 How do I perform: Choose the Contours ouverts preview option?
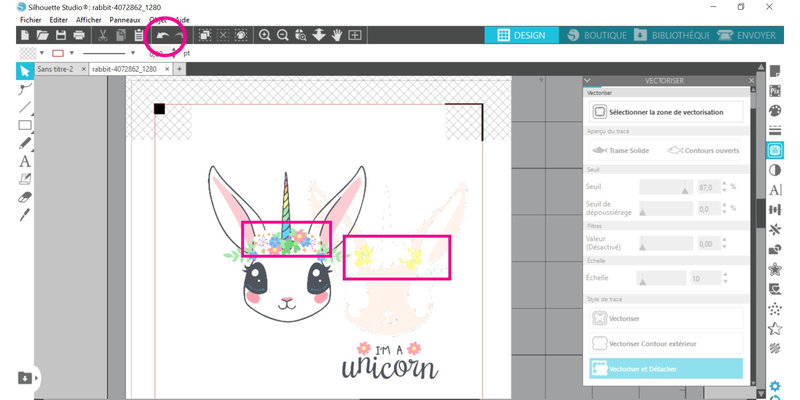tap(704, 150)
